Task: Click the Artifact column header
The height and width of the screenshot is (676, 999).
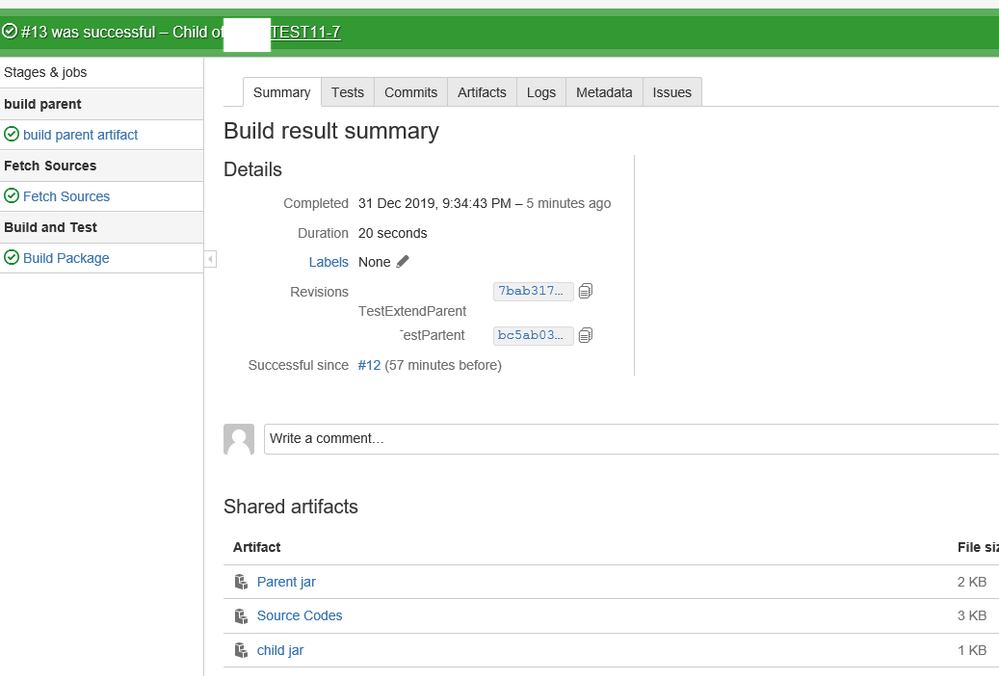Action: point(257,547)
